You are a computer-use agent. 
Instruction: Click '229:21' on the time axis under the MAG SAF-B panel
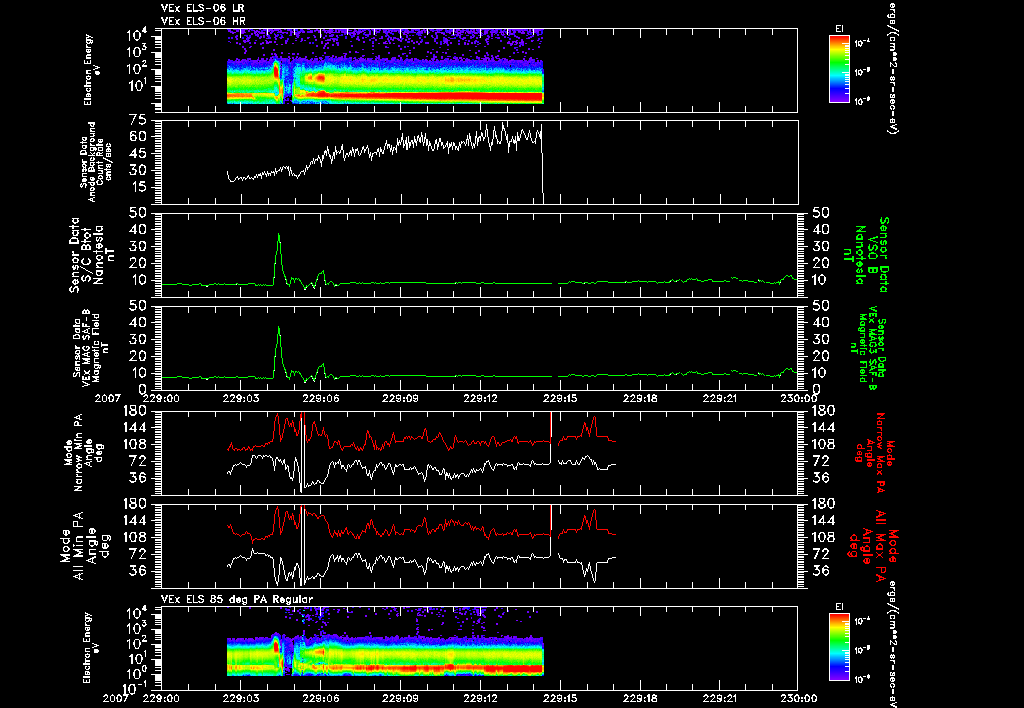coord(719,398)
